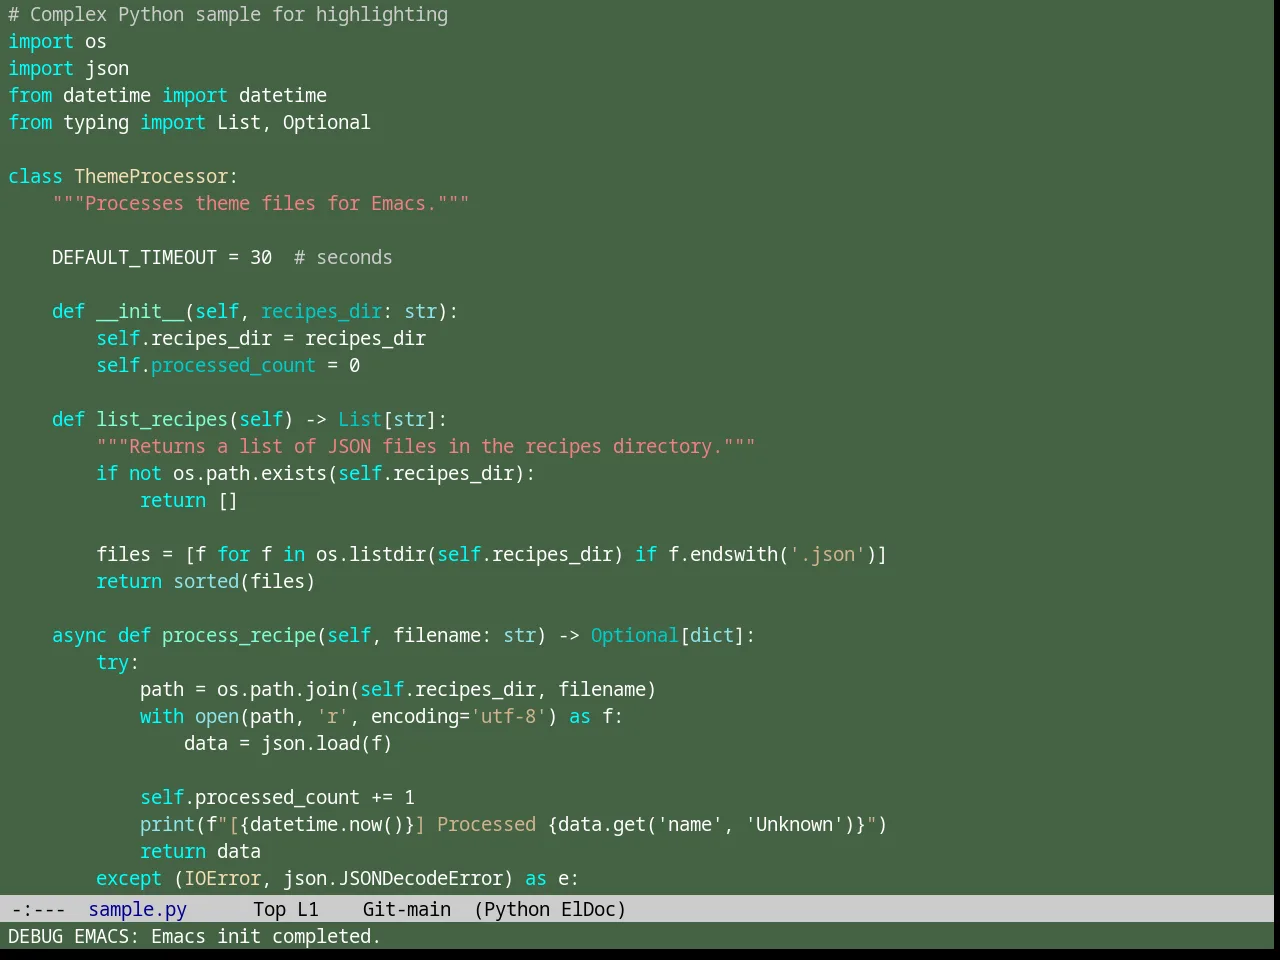The height and width of the screenshot is (960, 1280).
Task: Click the Top position indicator in mode line
Action: tap(270, 909)
